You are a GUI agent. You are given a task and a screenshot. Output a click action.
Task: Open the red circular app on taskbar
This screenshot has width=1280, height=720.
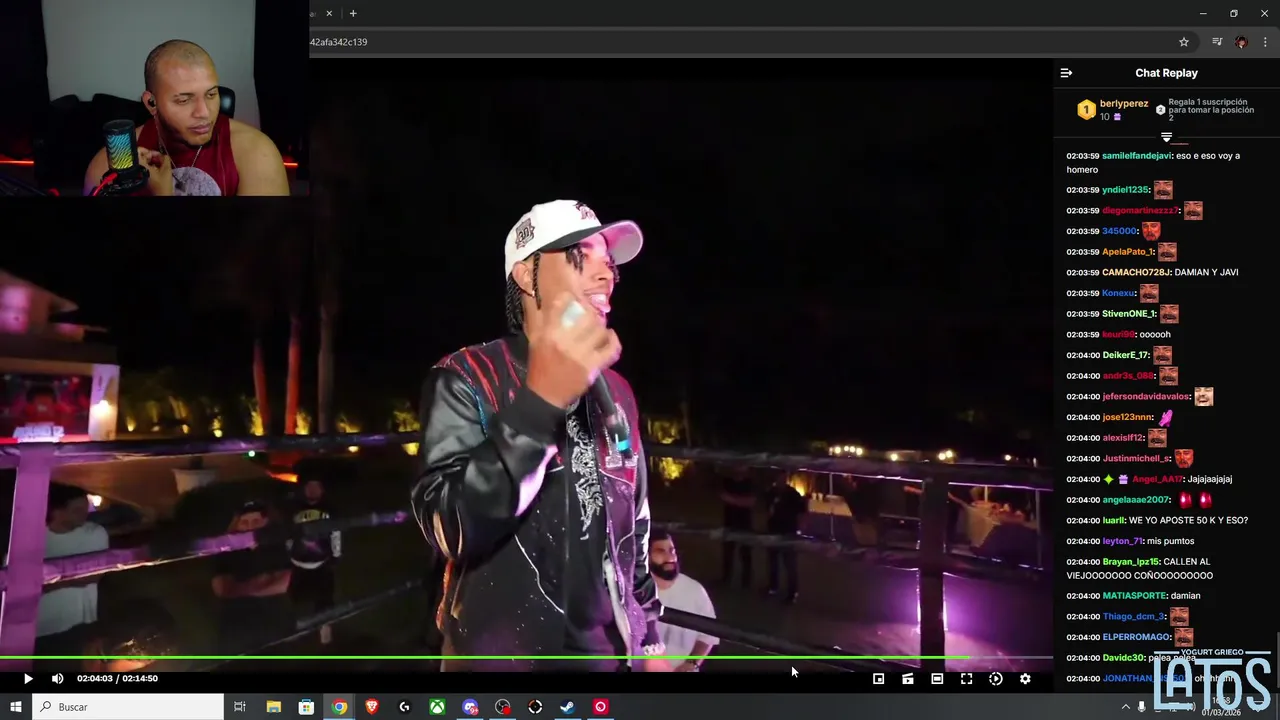pos(600,707)
